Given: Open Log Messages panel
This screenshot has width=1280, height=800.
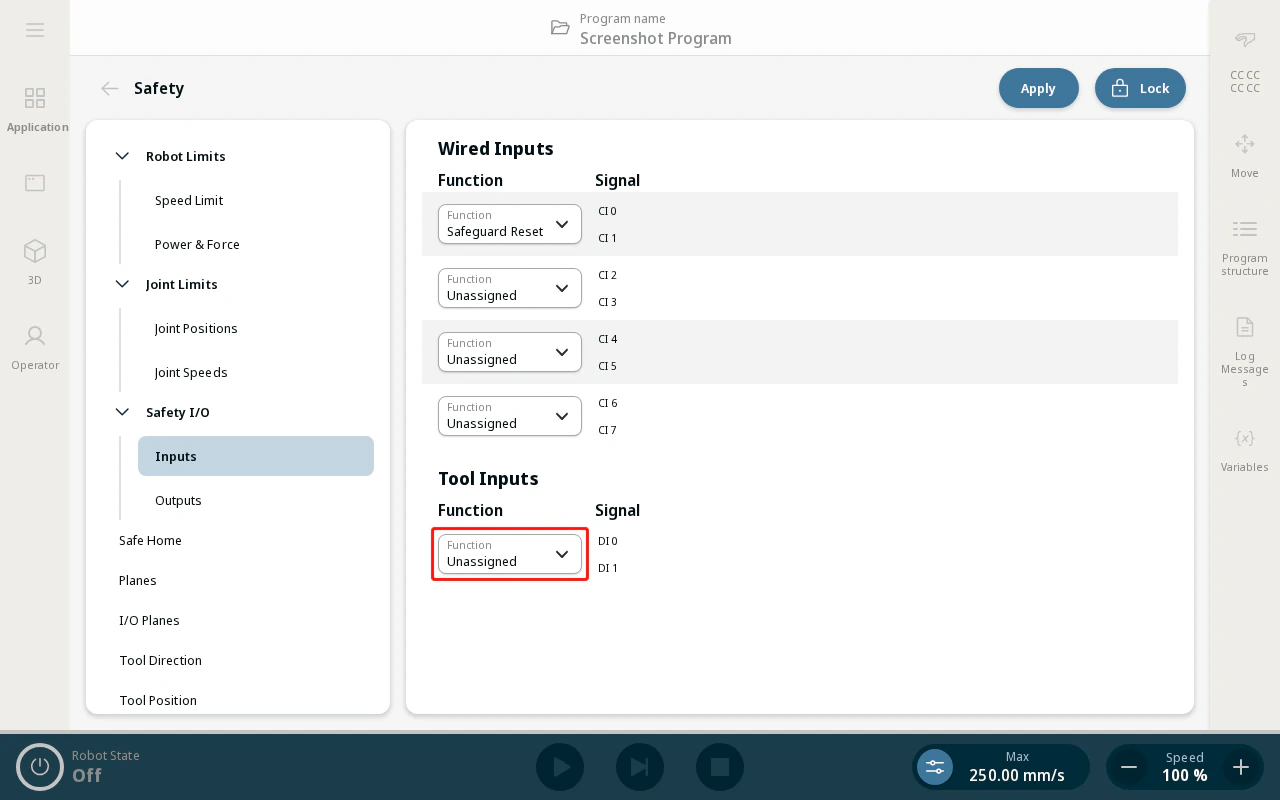Looking at the screenshot, I should pos(1245,351).
